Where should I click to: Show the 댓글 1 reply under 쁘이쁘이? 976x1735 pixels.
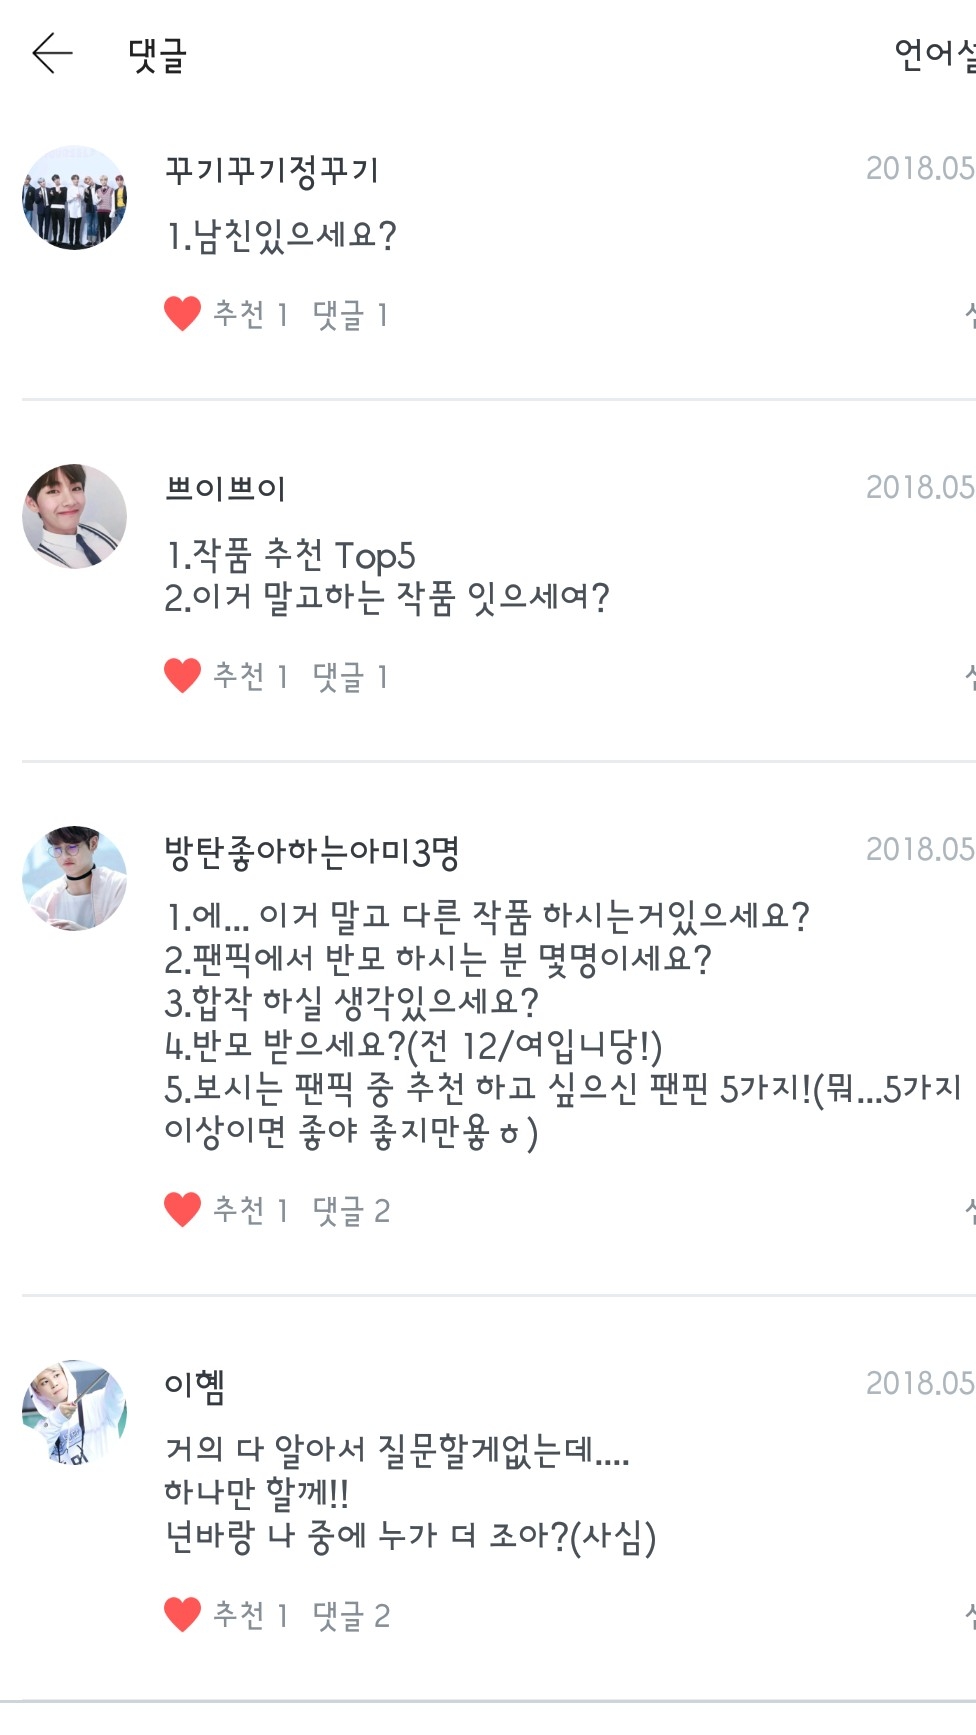[x=350, y=677]
